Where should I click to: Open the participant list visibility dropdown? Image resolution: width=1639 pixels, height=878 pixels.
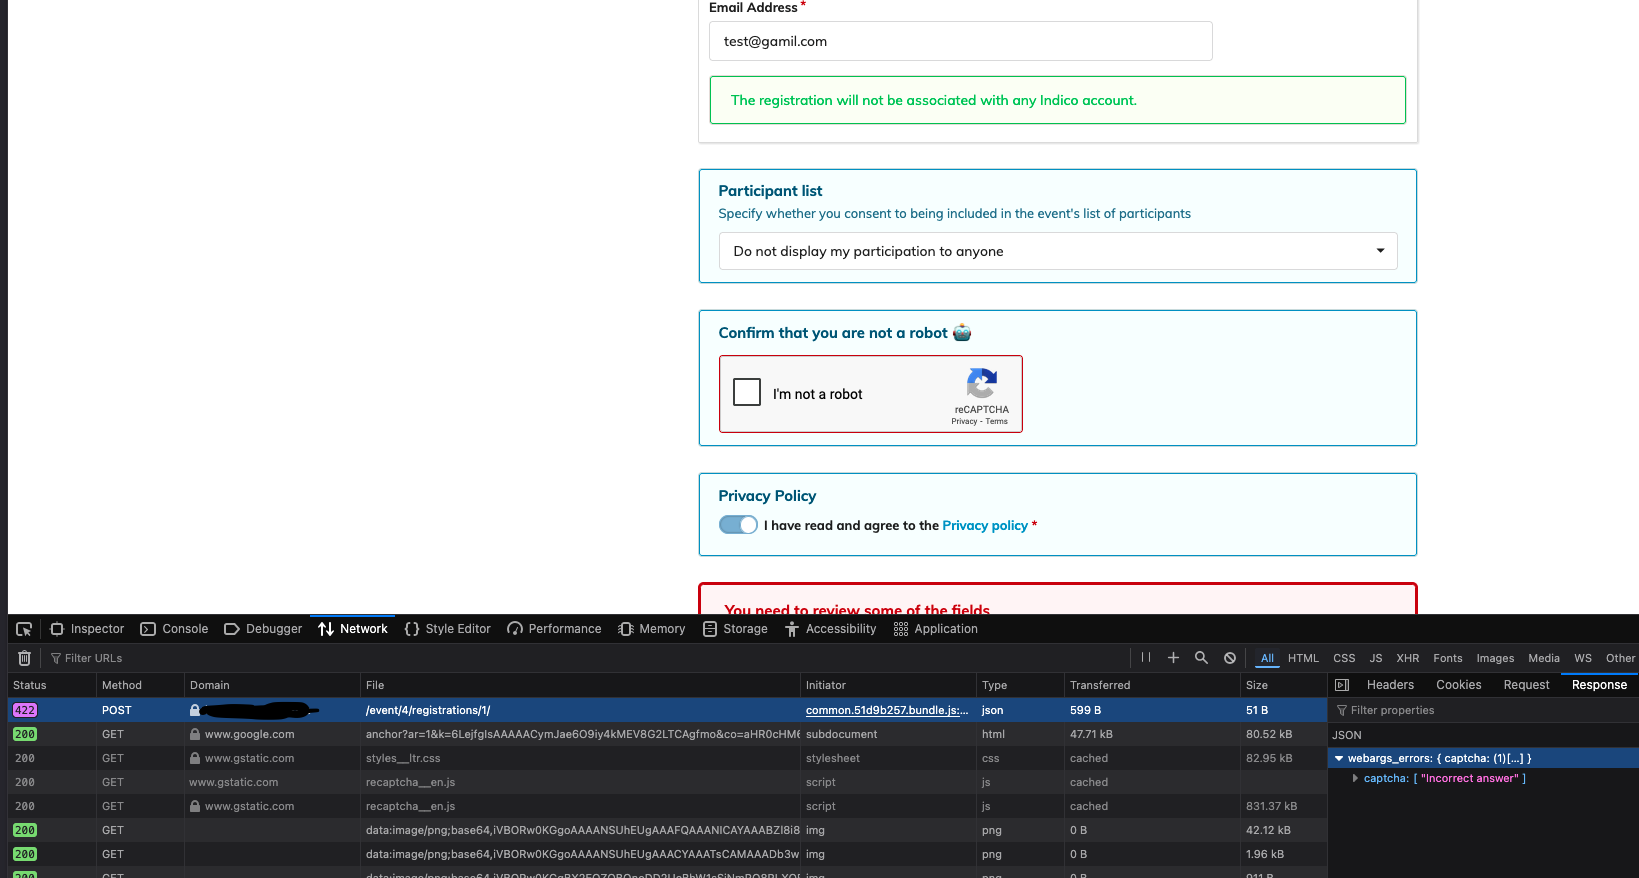1057,251
